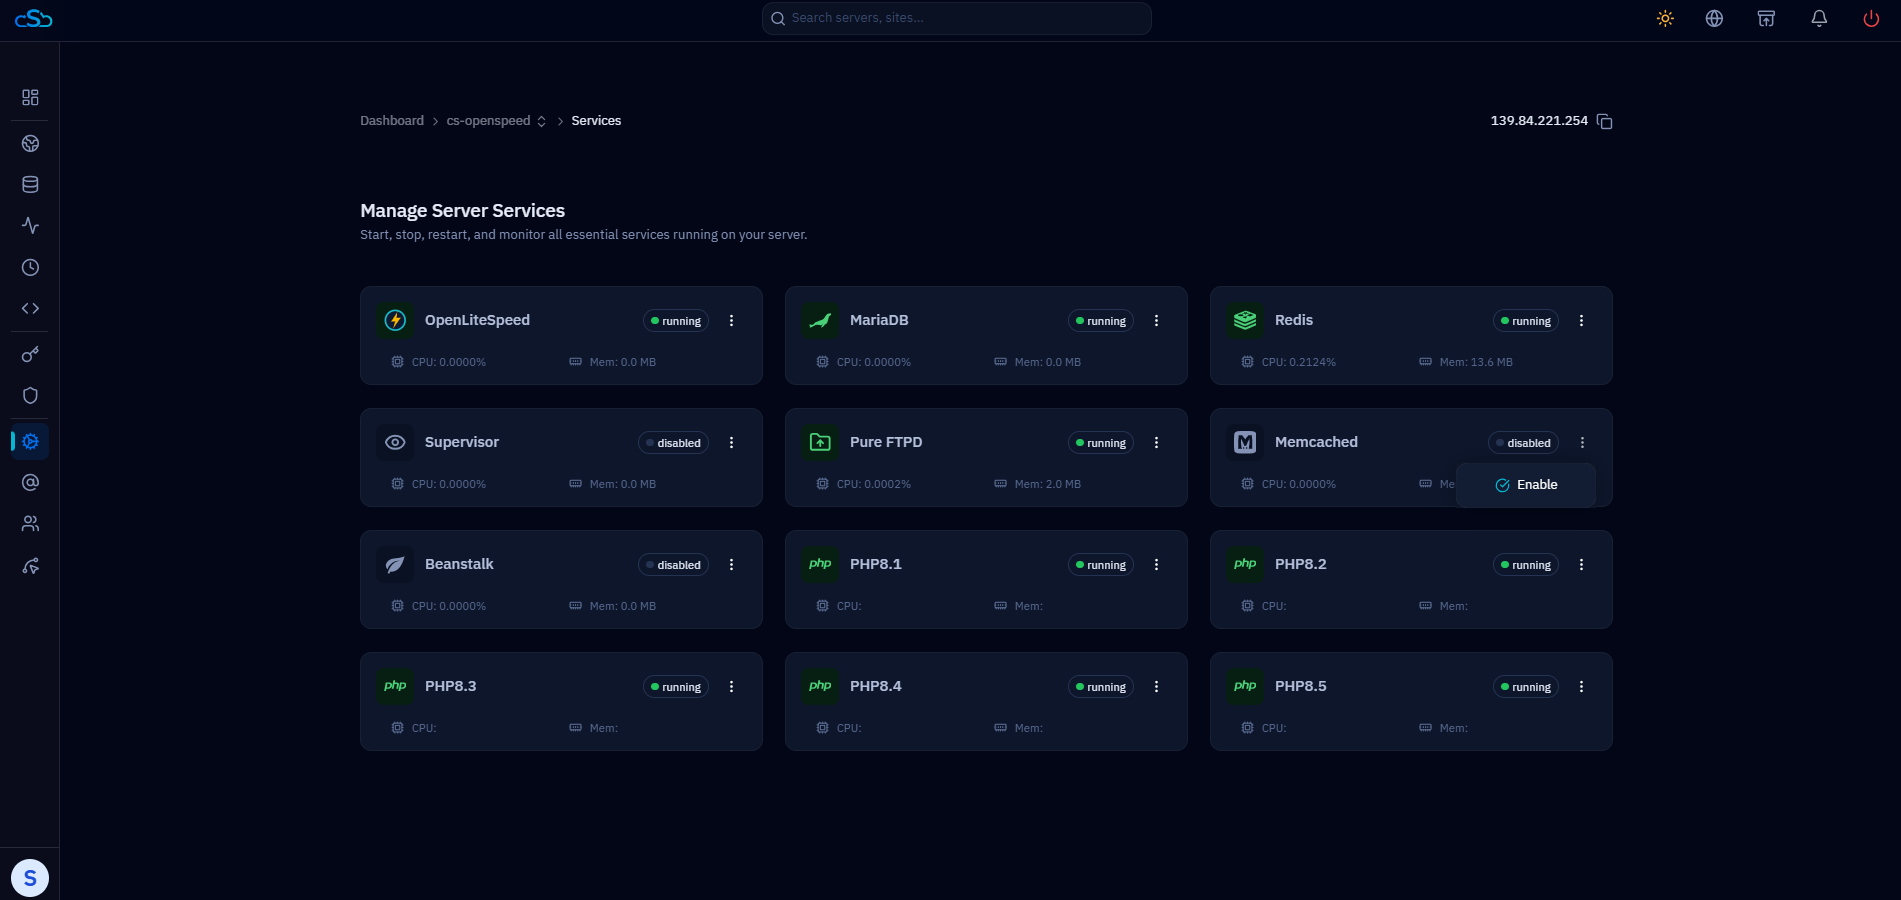Open OpenLiteSpeed three-dot actions menu
The image size is (1901, 900).
tap(731, 320)
